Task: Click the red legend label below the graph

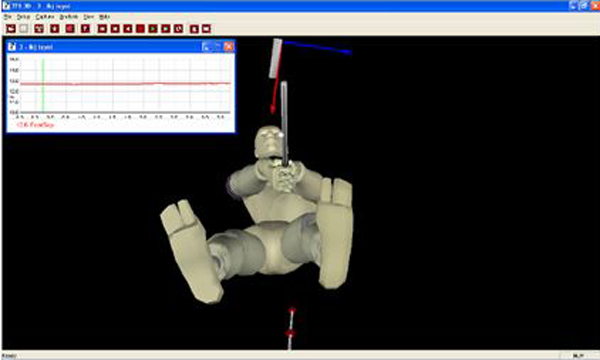Action: point(35,125)
